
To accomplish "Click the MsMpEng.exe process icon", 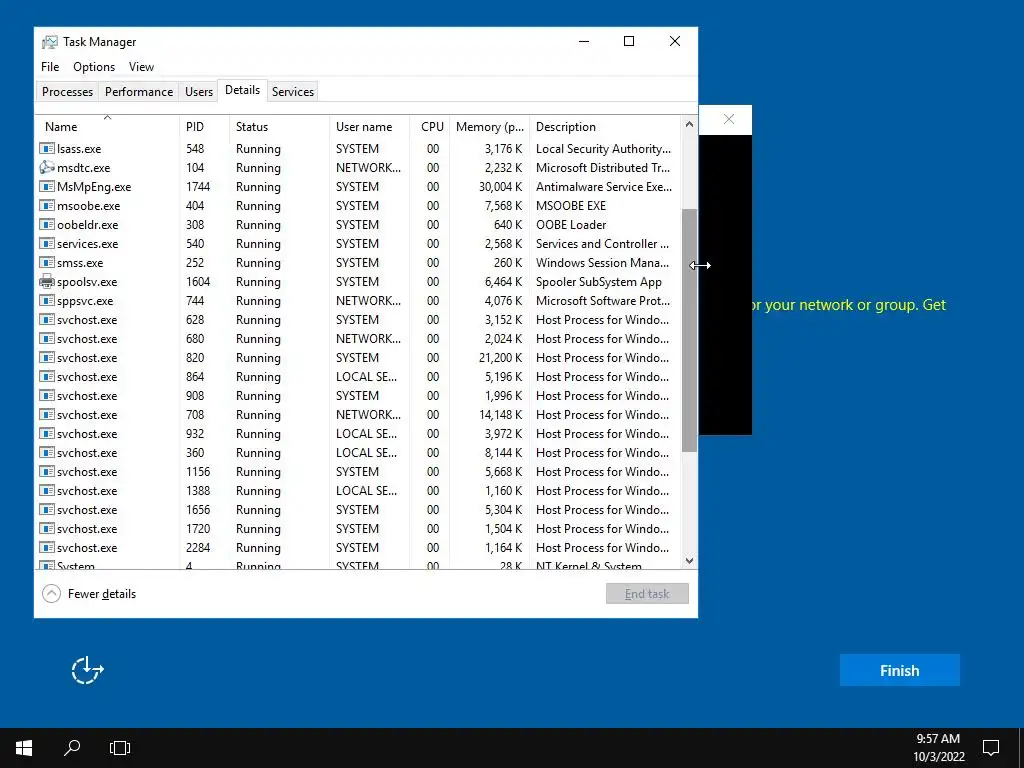I will click(x=46, y=187).
